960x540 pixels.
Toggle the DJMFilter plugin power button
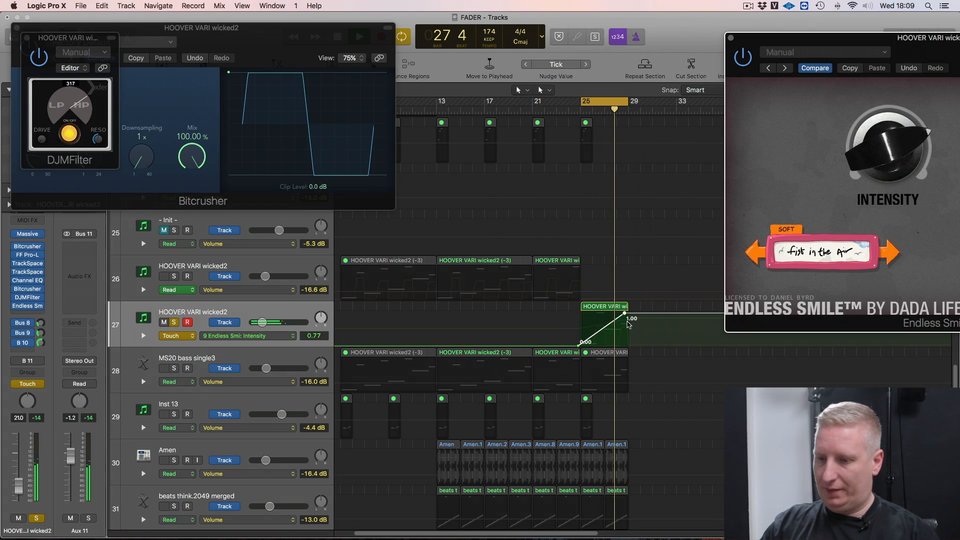39,58
